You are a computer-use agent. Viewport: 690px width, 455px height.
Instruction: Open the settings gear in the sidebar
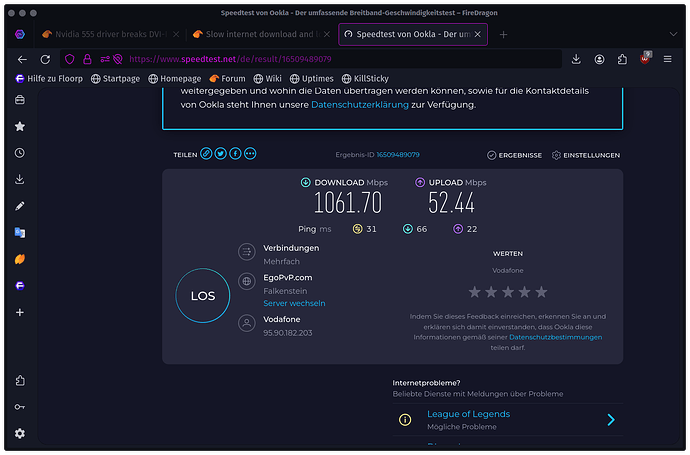20,434
